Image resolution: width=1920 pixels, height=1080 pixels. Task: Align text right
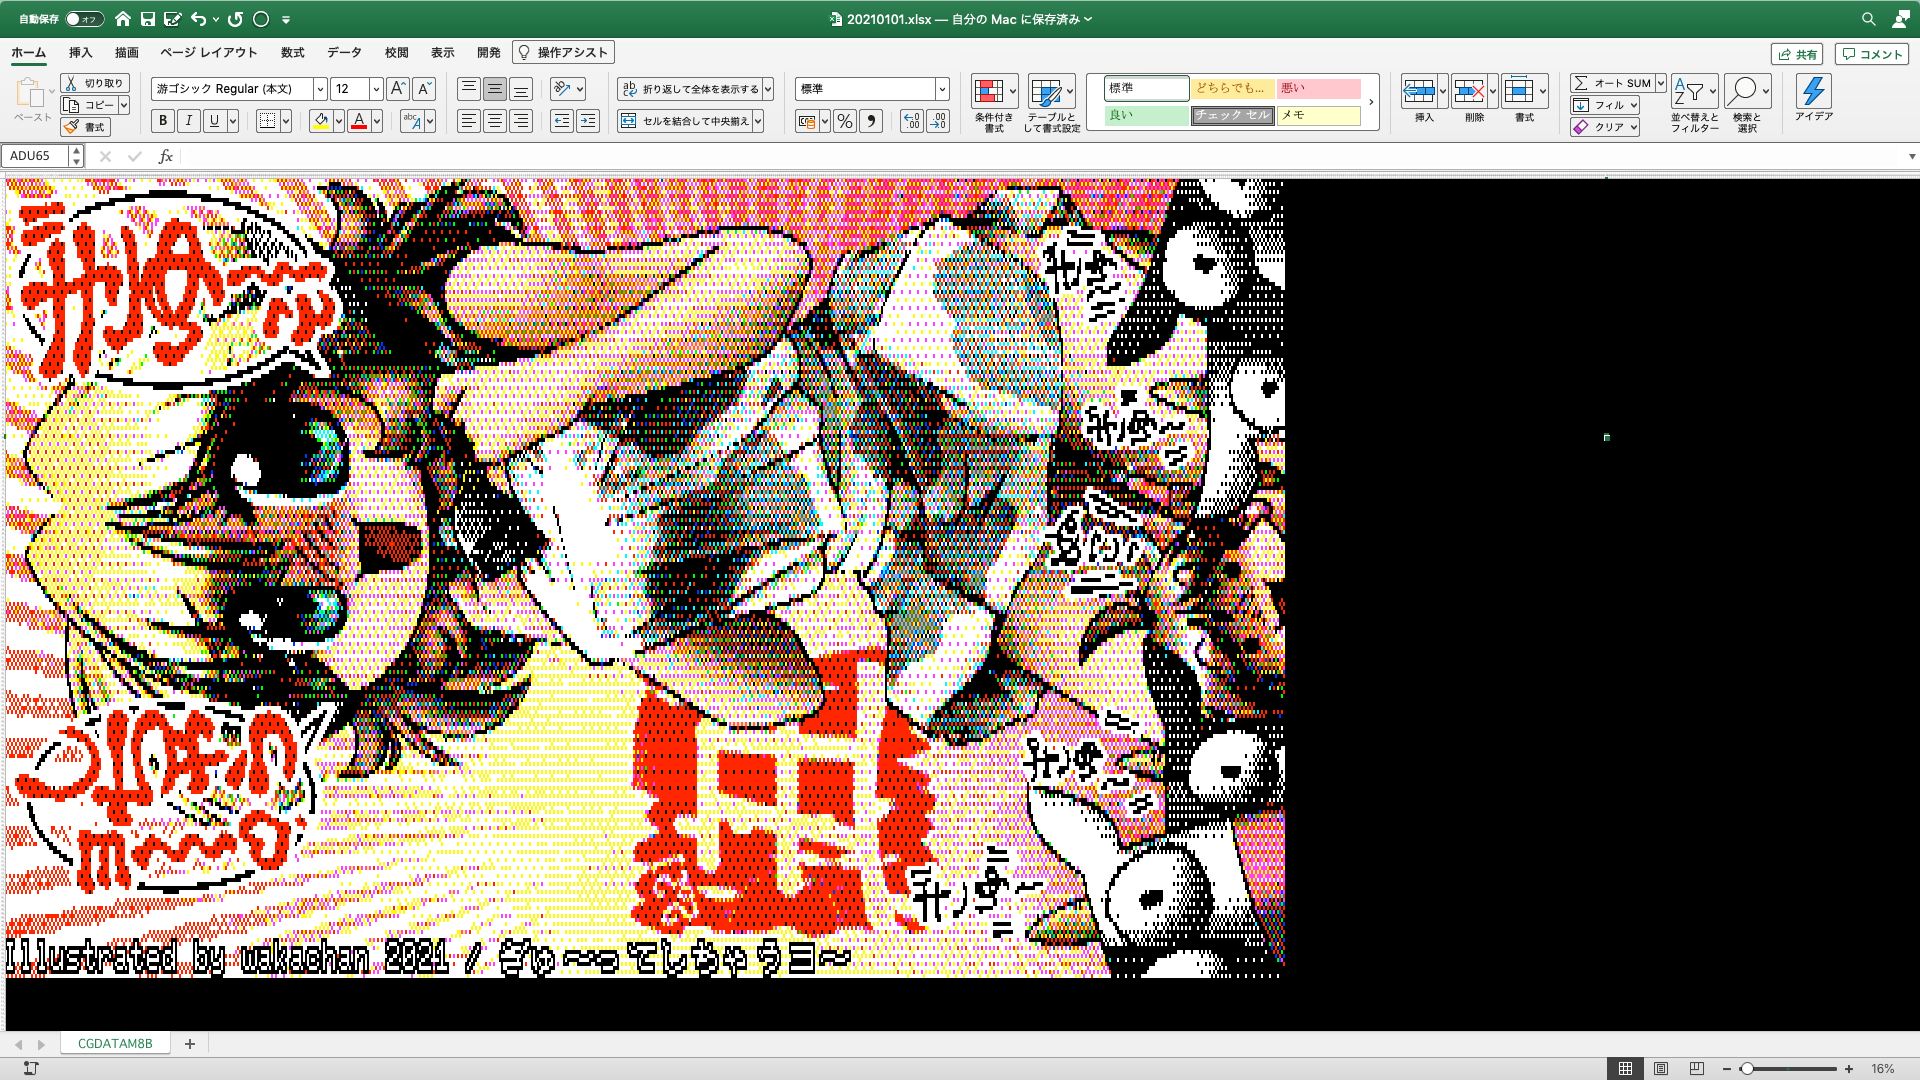[x=520, y=121]
